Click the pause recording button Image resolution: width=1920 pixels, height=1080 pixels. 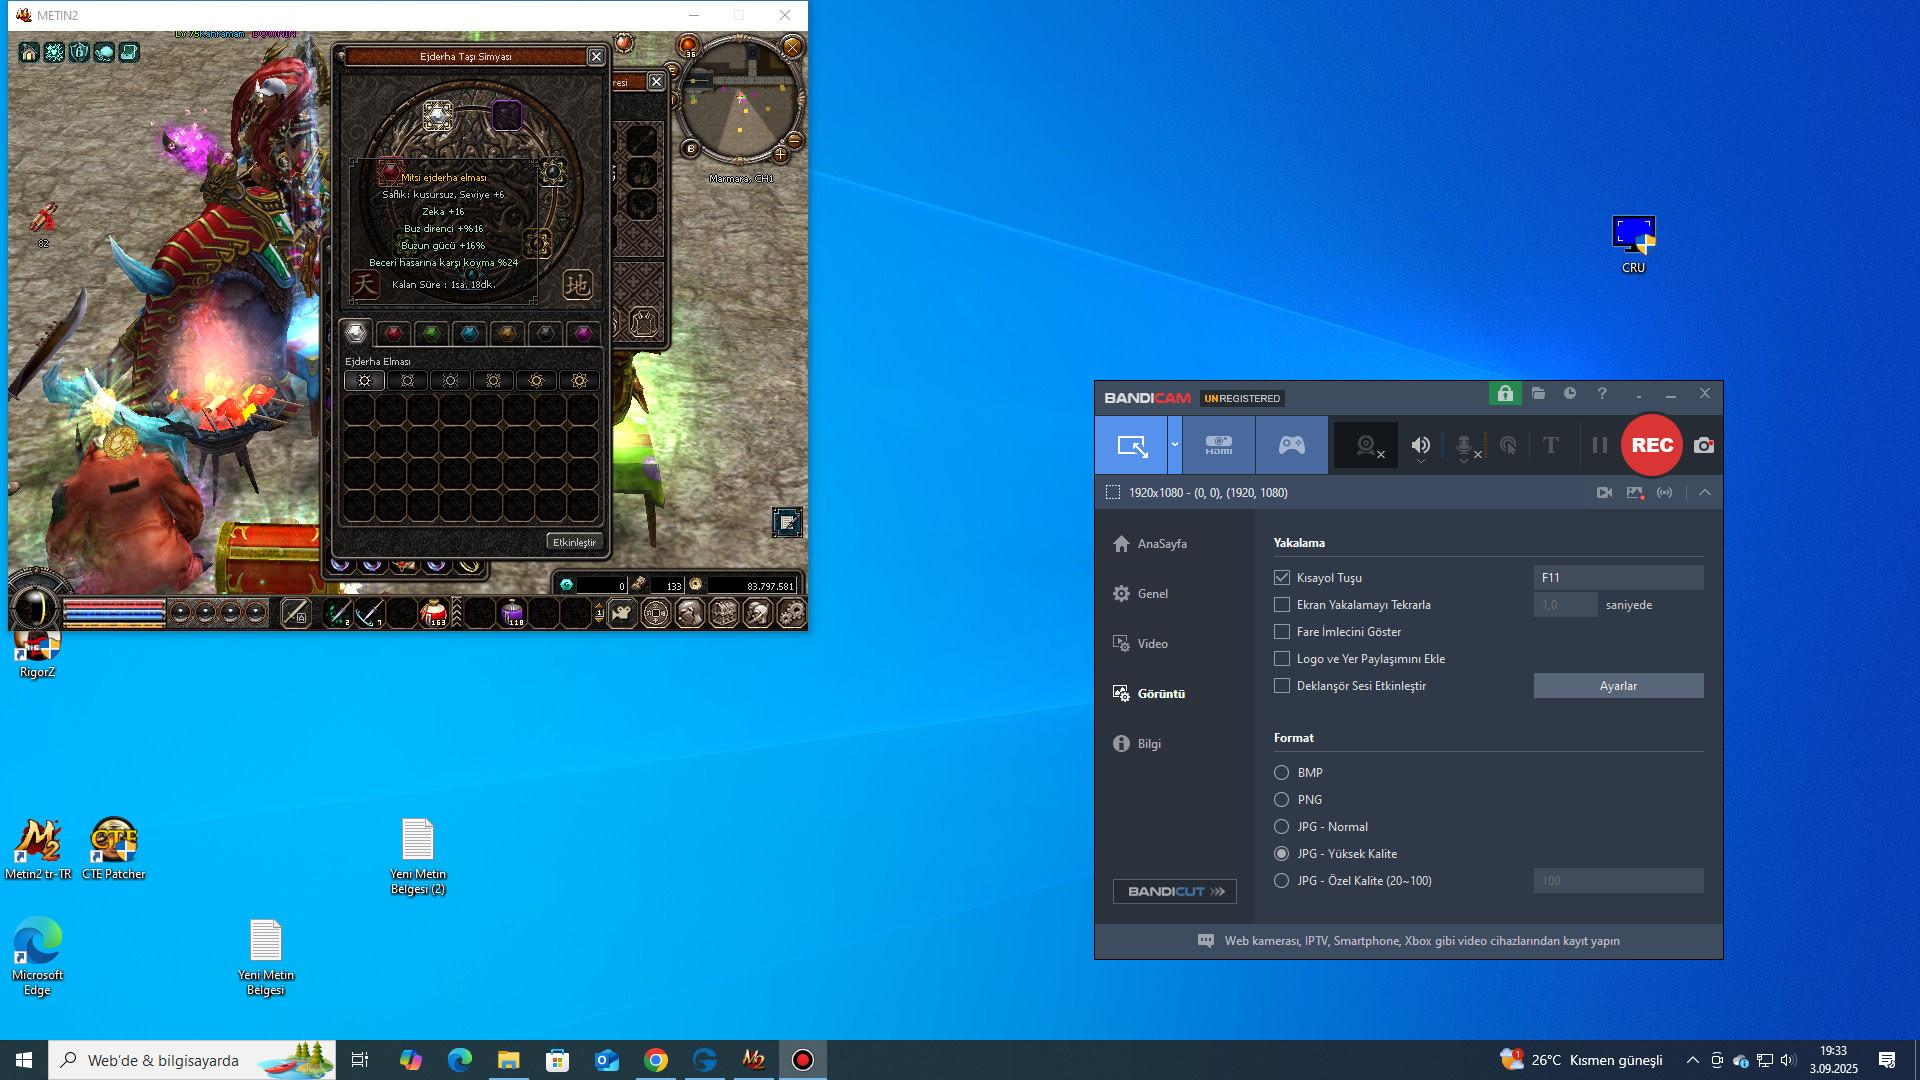[x=1600, y=446]
